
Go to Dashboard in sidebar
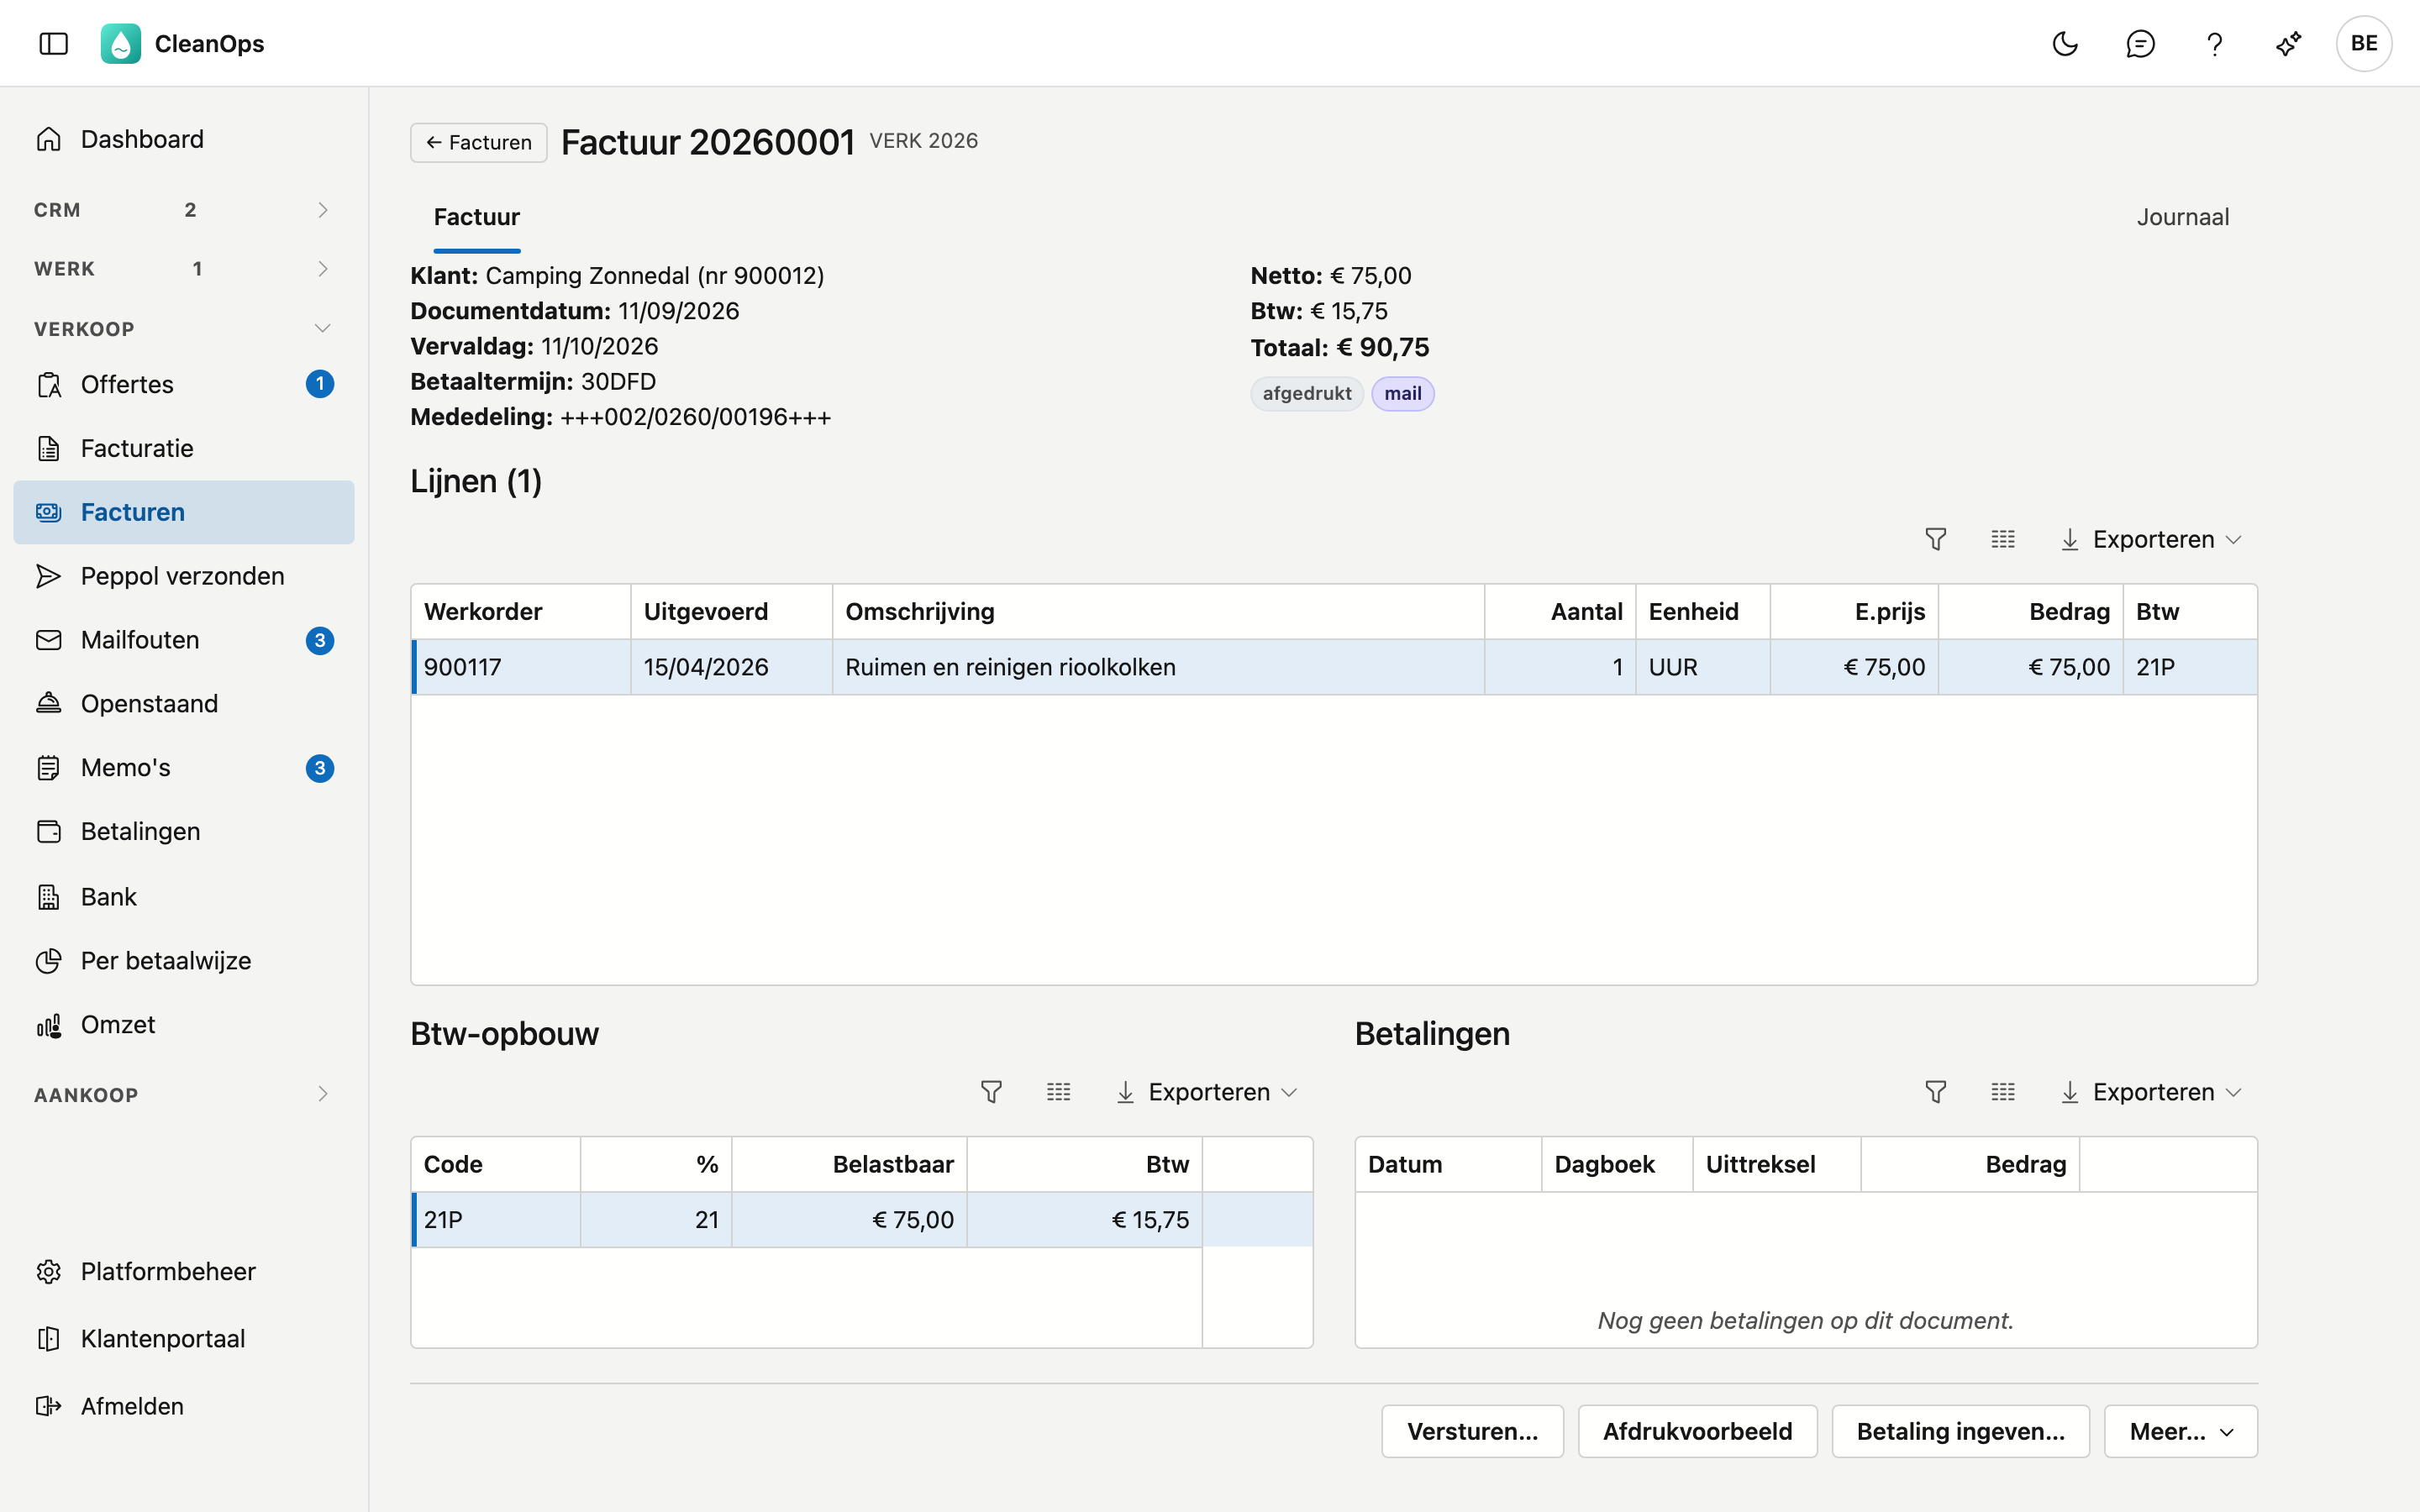coord(184,139)
